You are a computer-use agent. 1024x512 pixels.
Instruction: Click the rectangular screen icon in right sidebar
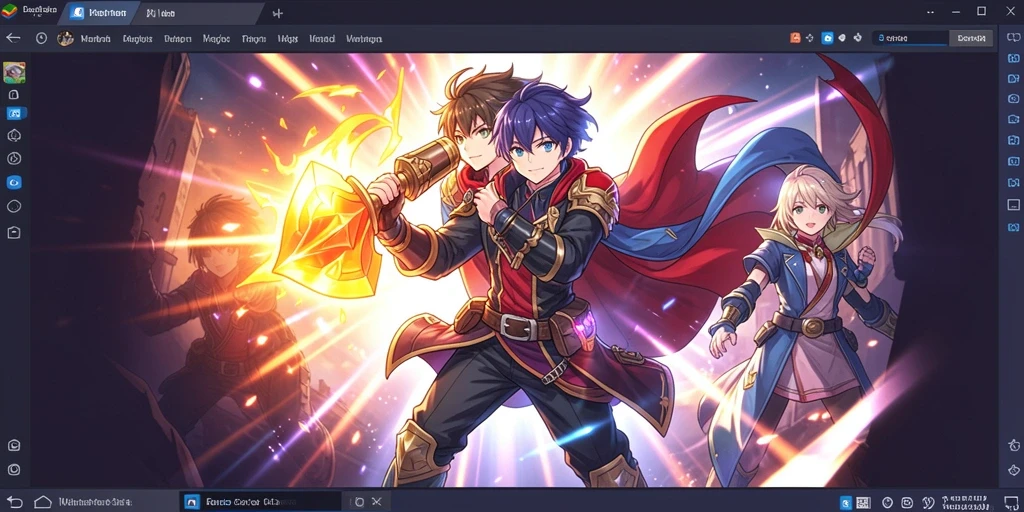(x=1014, y=205)
